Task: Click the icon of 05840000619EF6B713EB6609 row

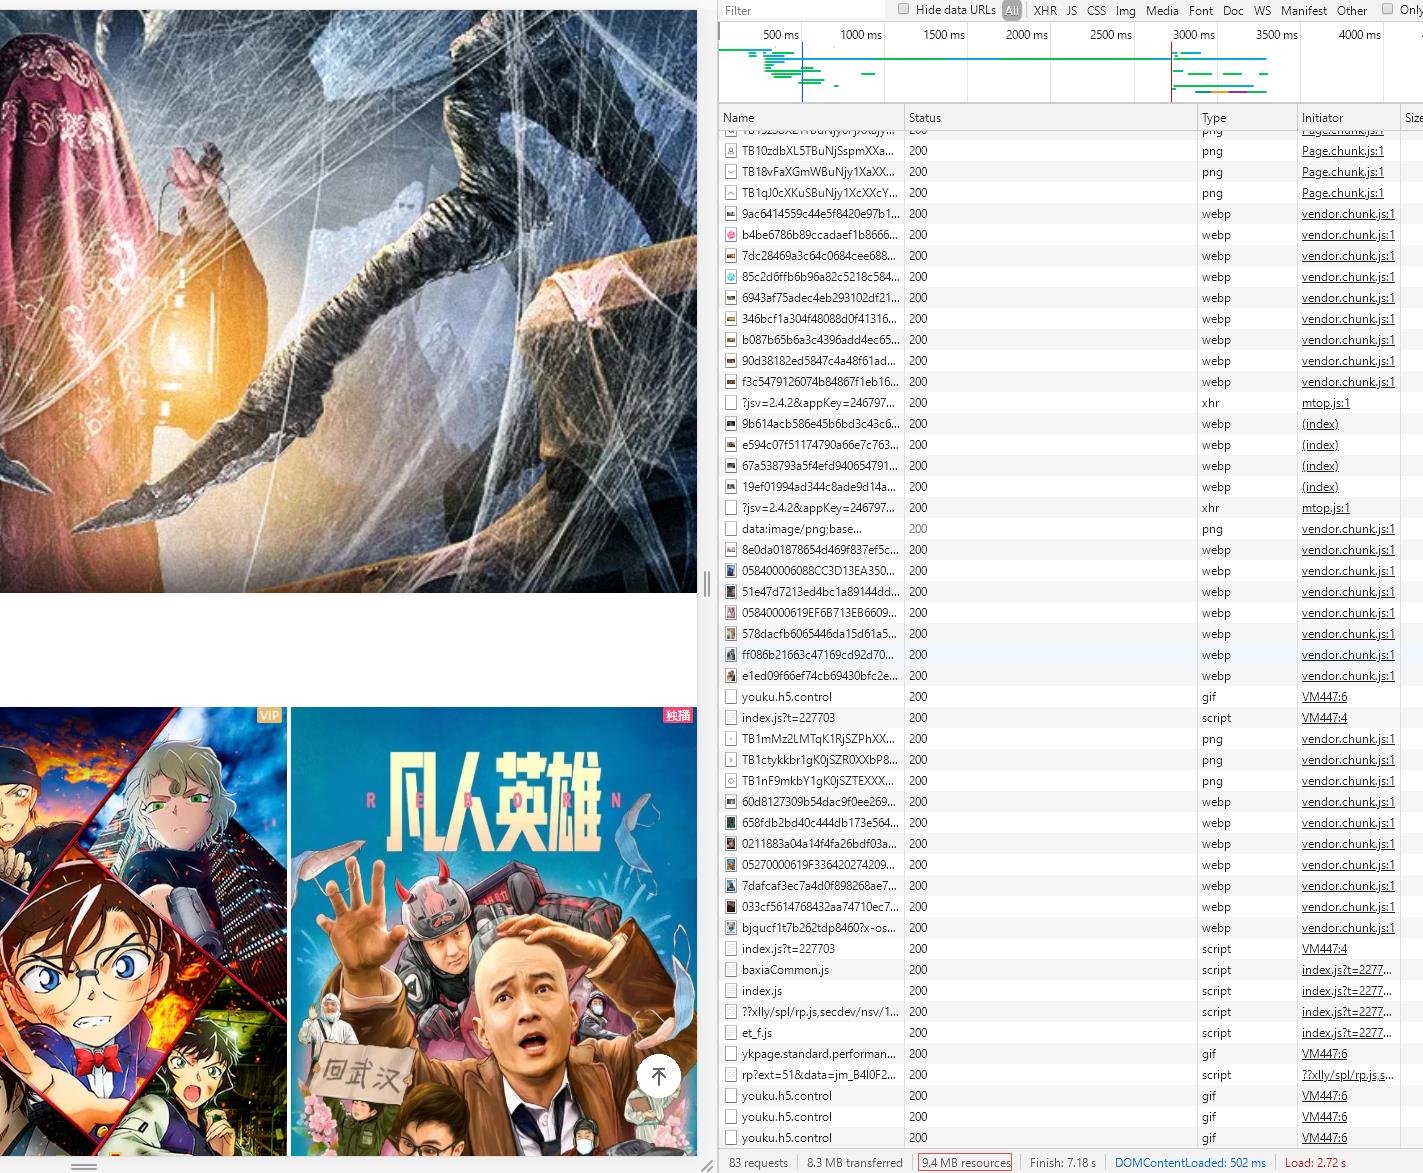Action: [731, 613]
